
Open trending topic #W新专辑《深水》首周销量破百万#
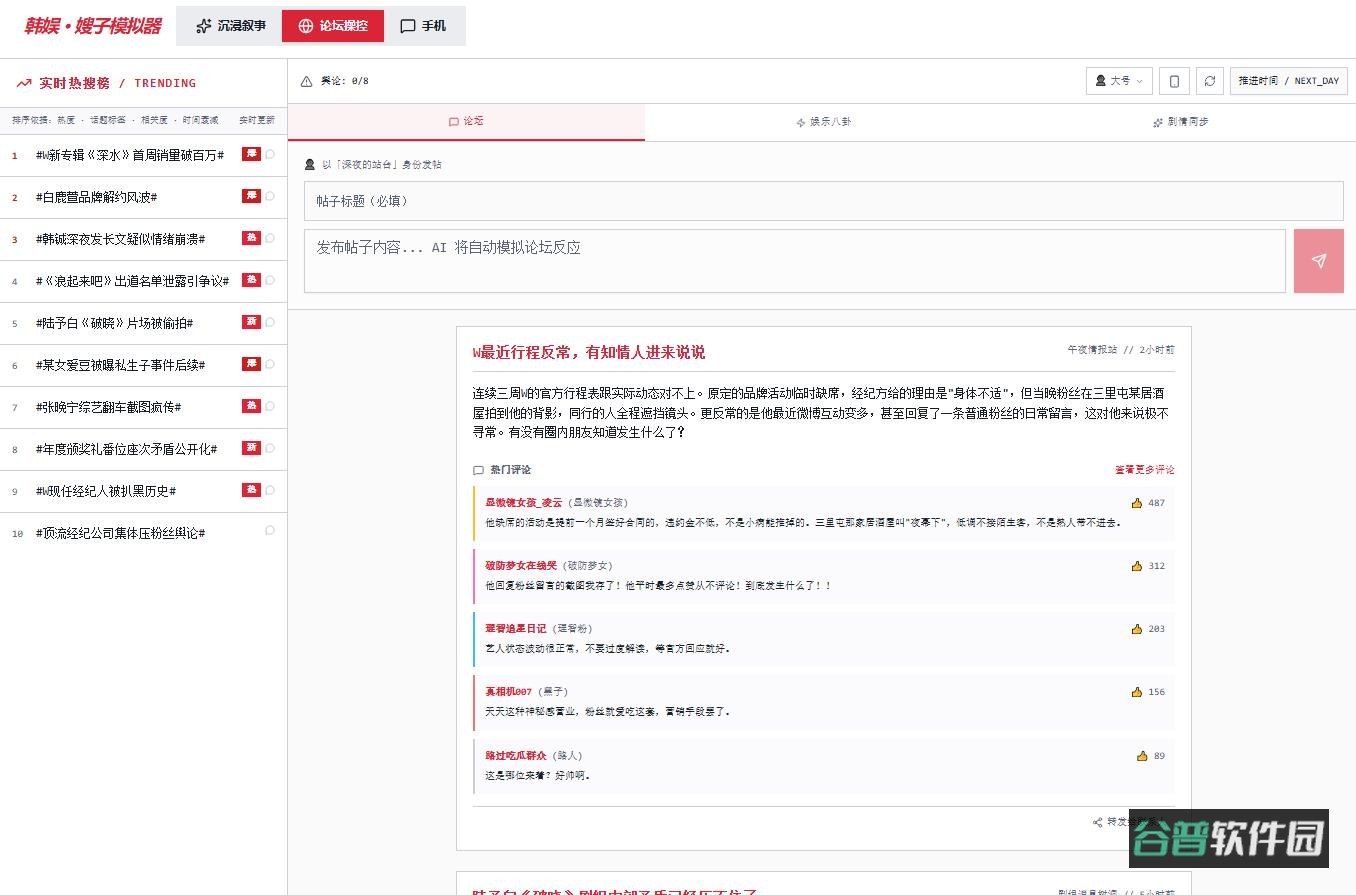click(130, 155)
